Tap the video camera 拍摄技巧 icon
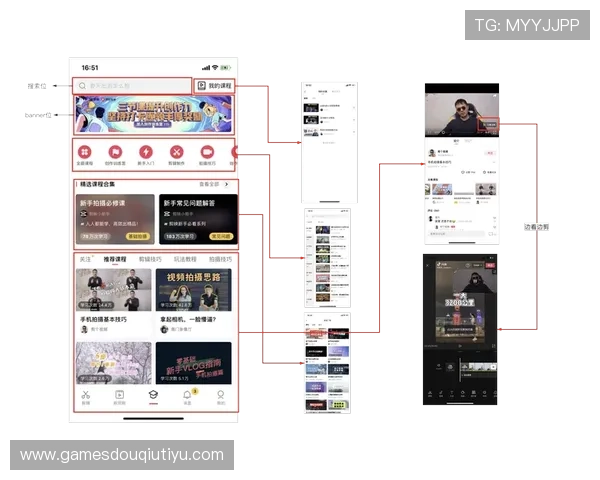Image resolution: width=600 pixels, height=480 pixels. pyautogui.click(x=206, y=153)
